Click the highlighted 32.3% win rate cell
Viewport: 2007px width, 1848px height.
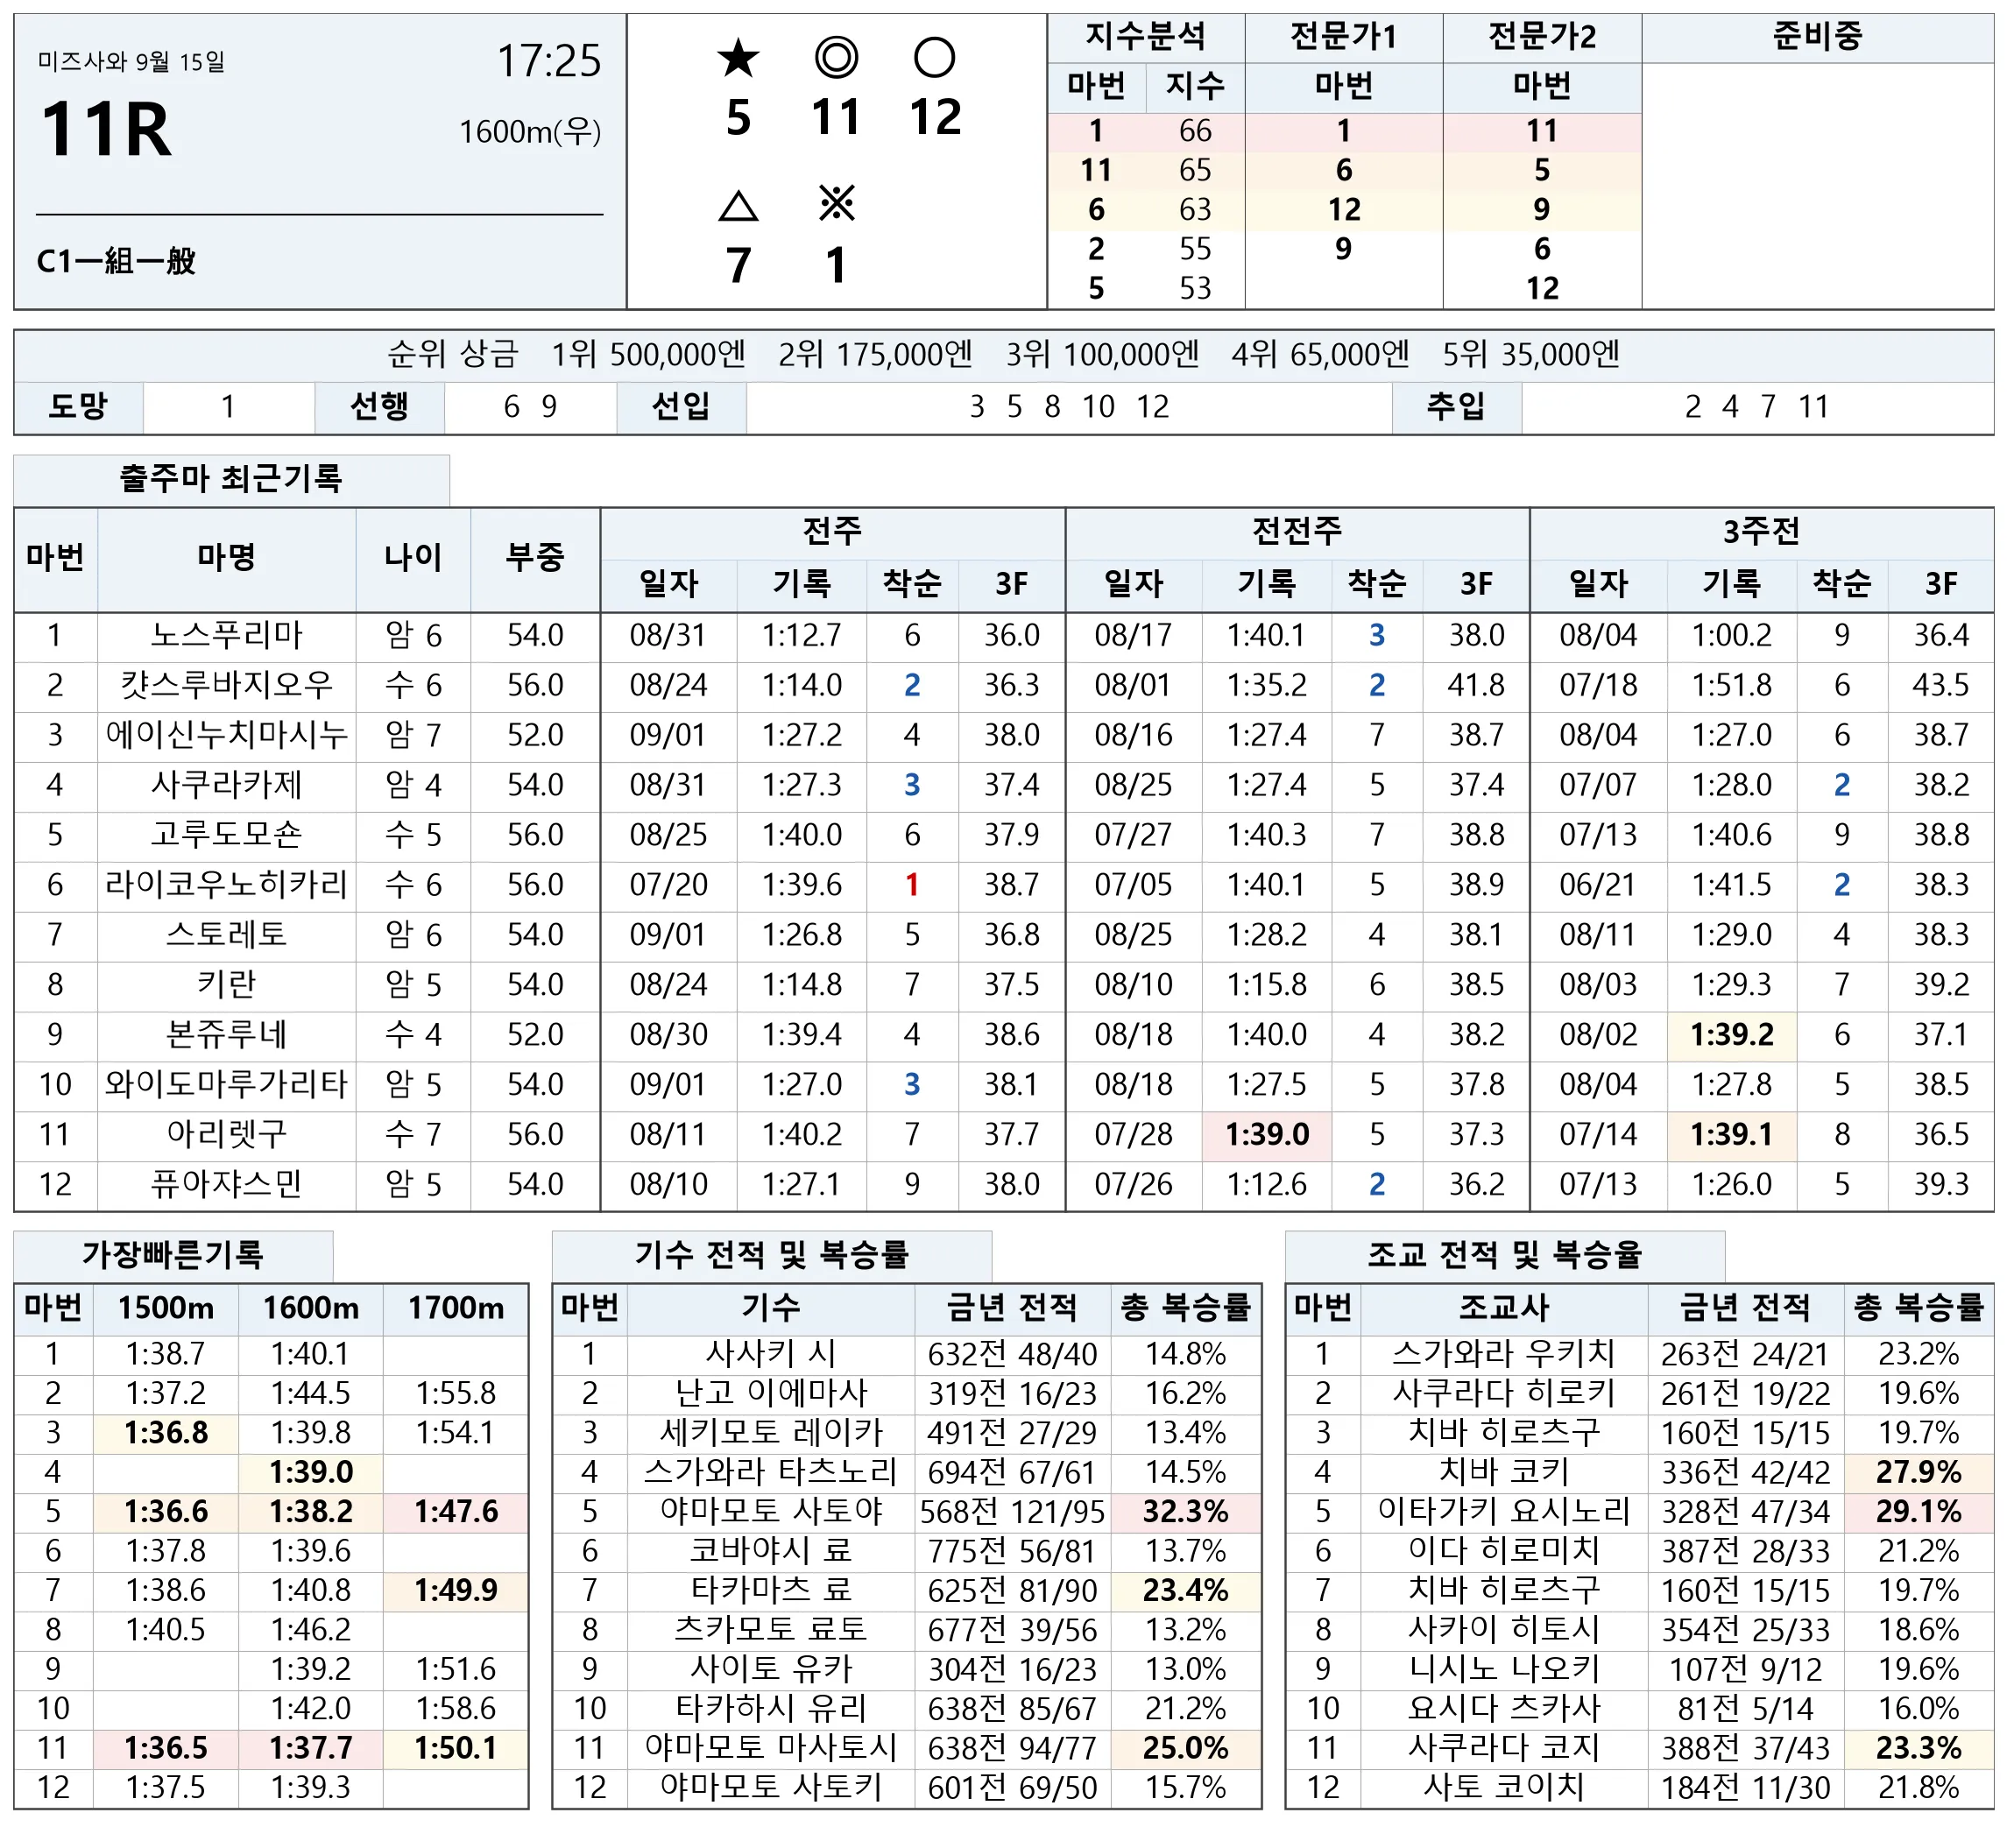(x=1185, y=1511)
